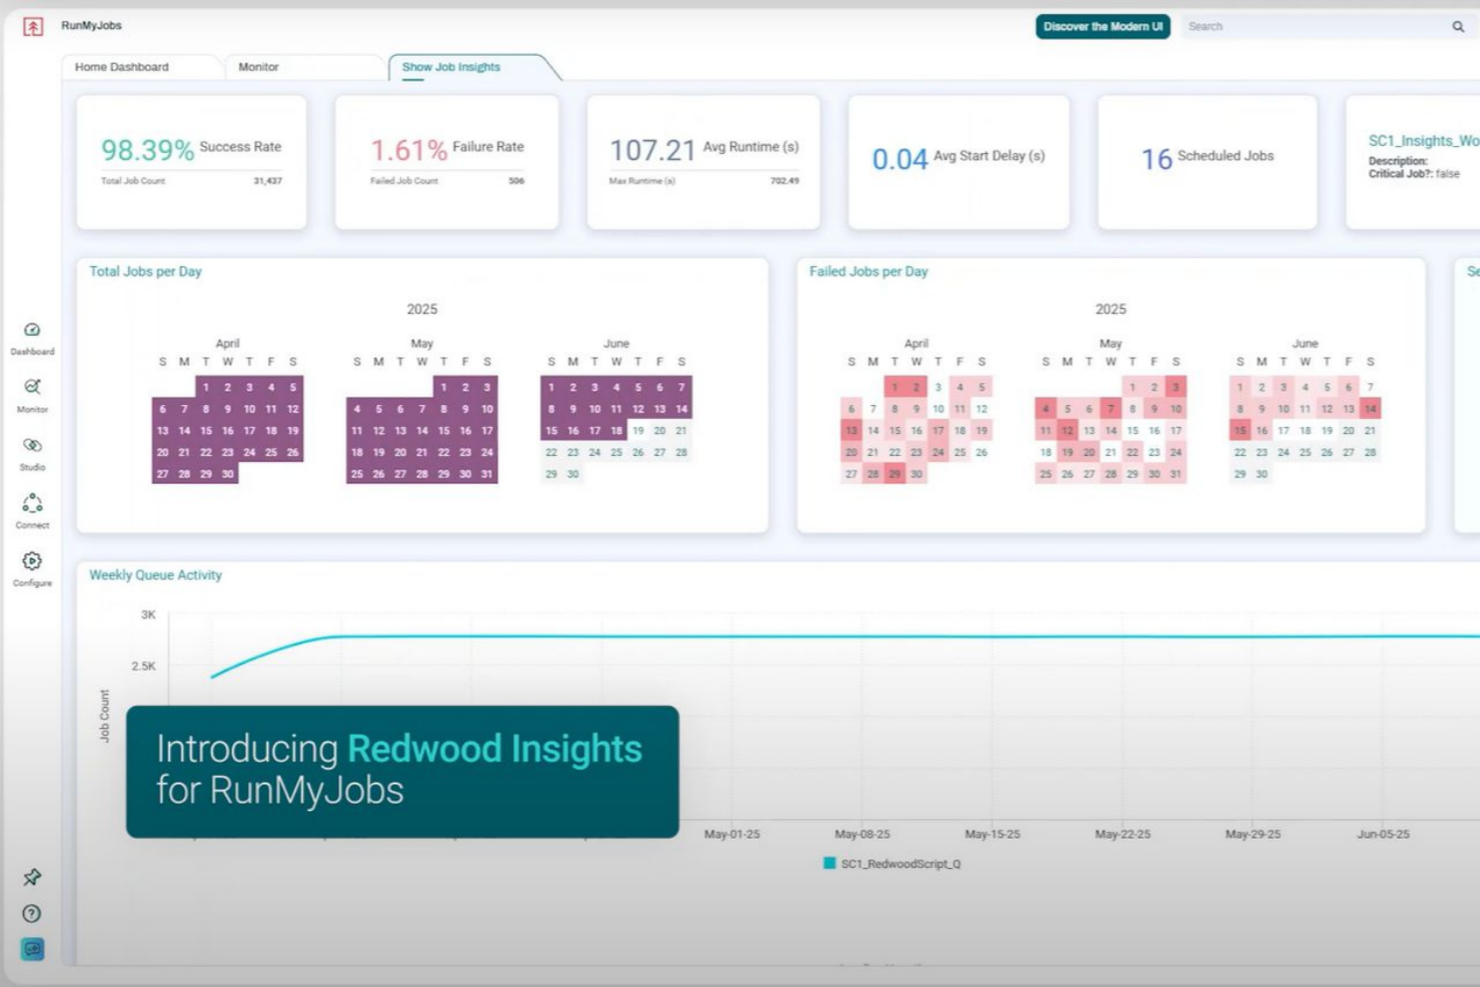Viewport: 1480px width, 987px height.
Task: Click the search magnifier icon
Action: click(1458, 27)
